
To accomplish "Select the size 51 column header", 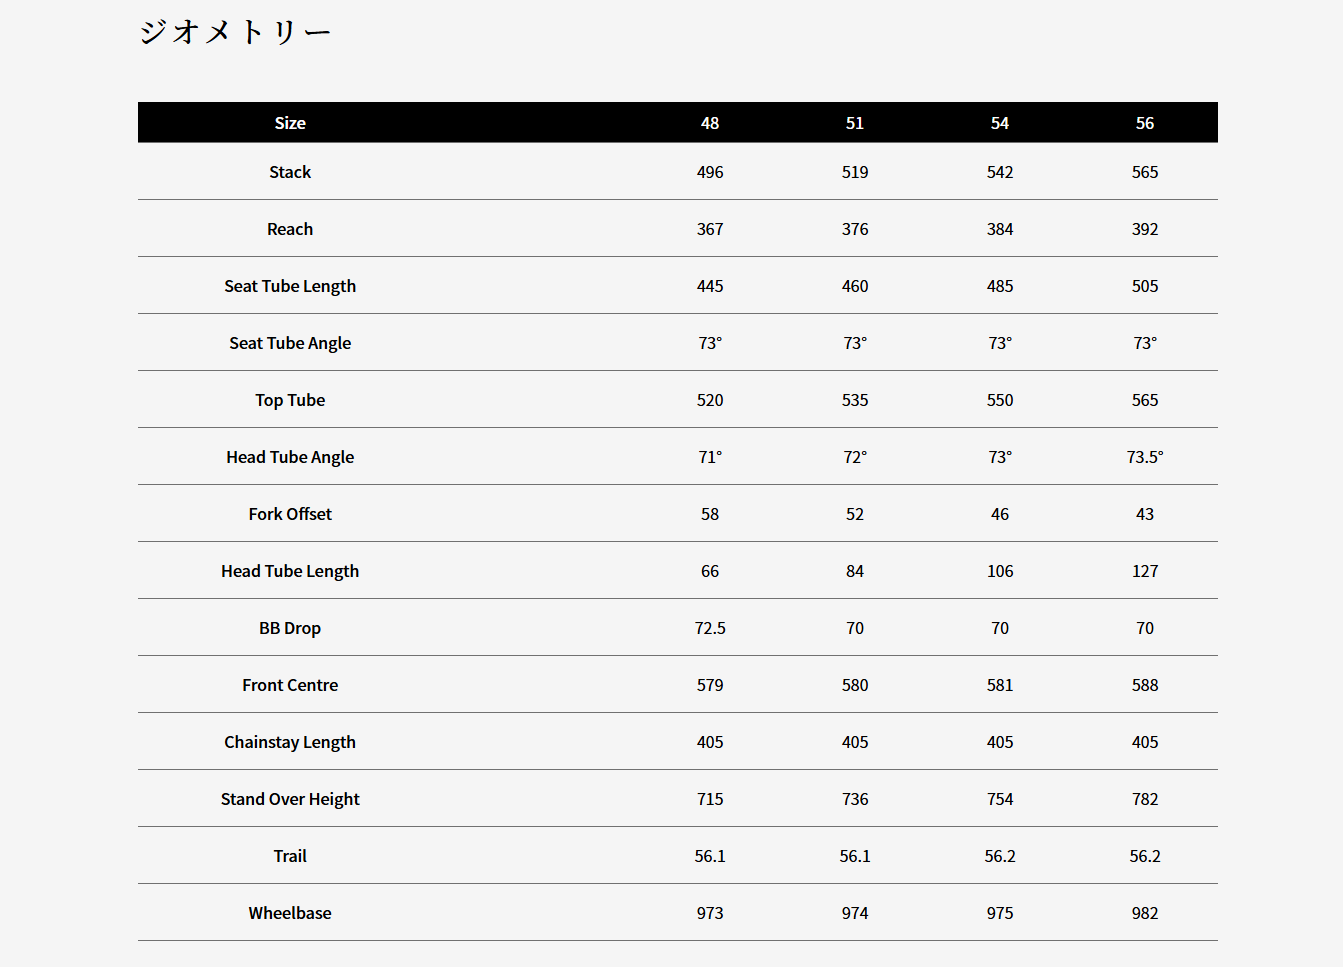I will coord(855,123).
